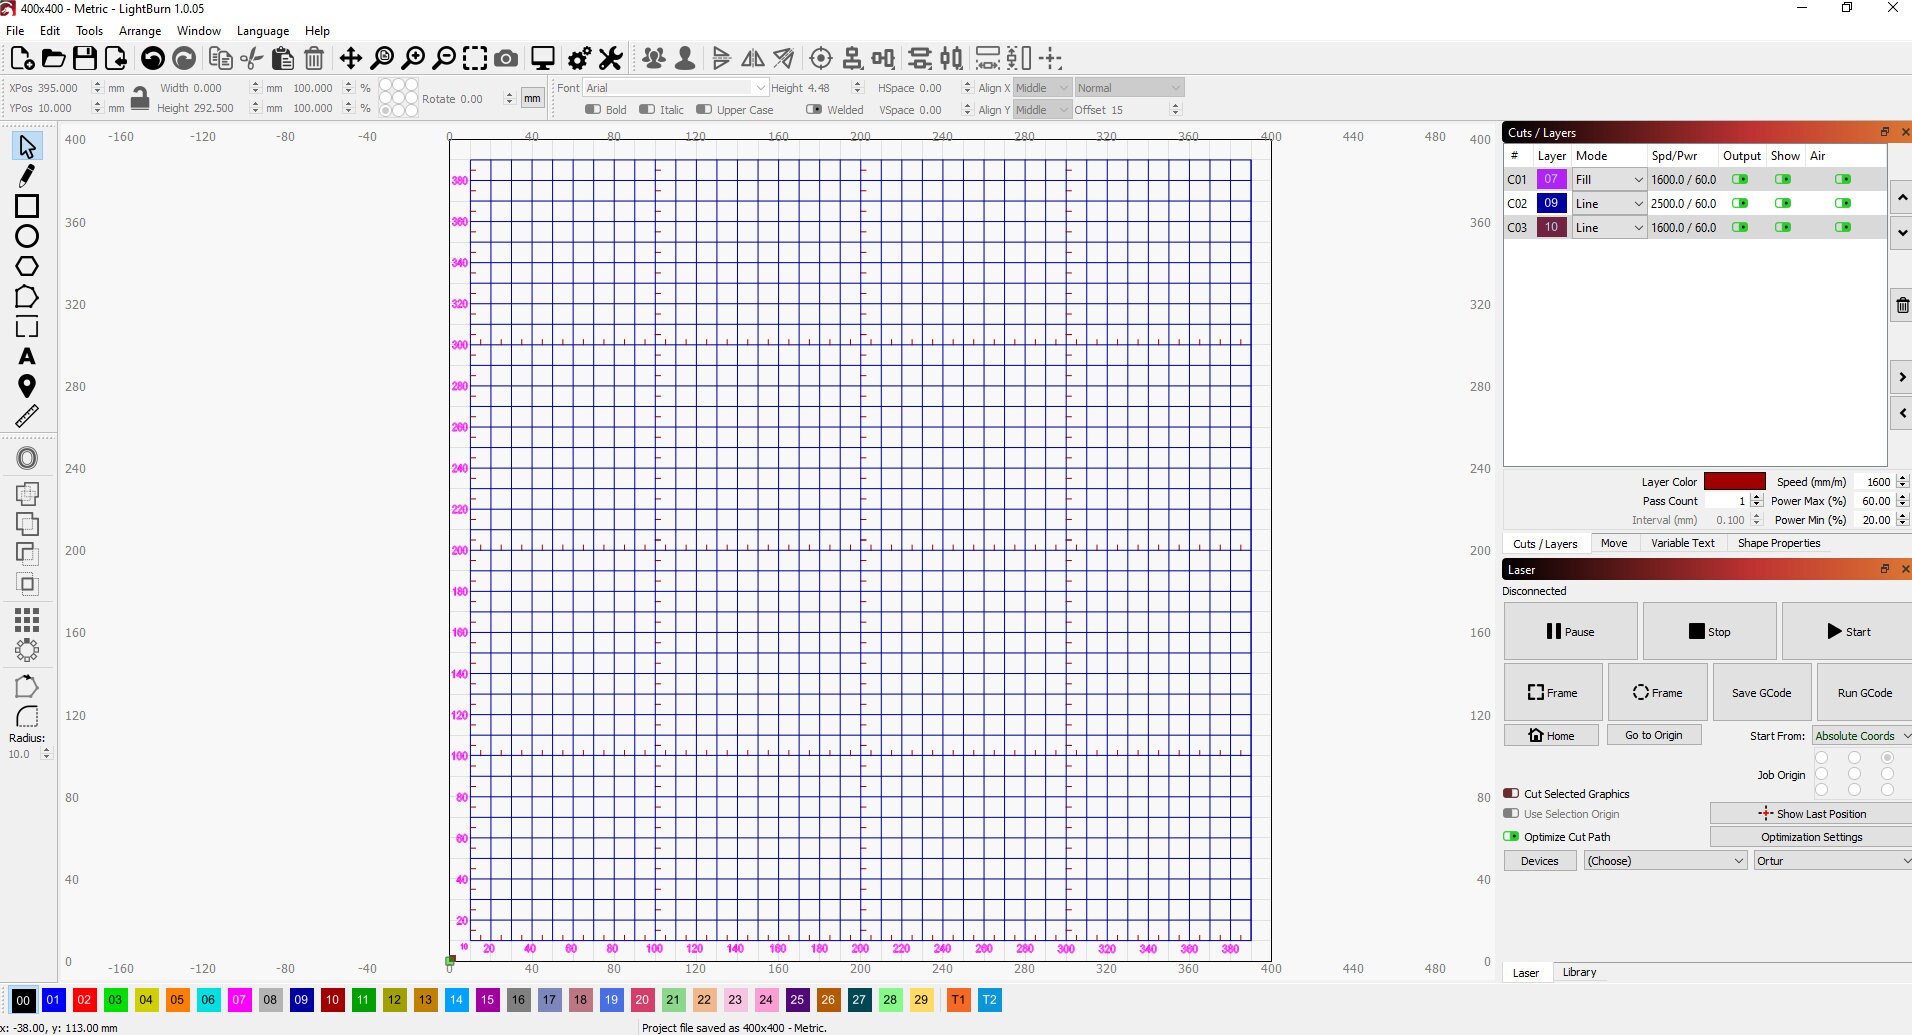Switch to the Library tab

click(1580, 971)
